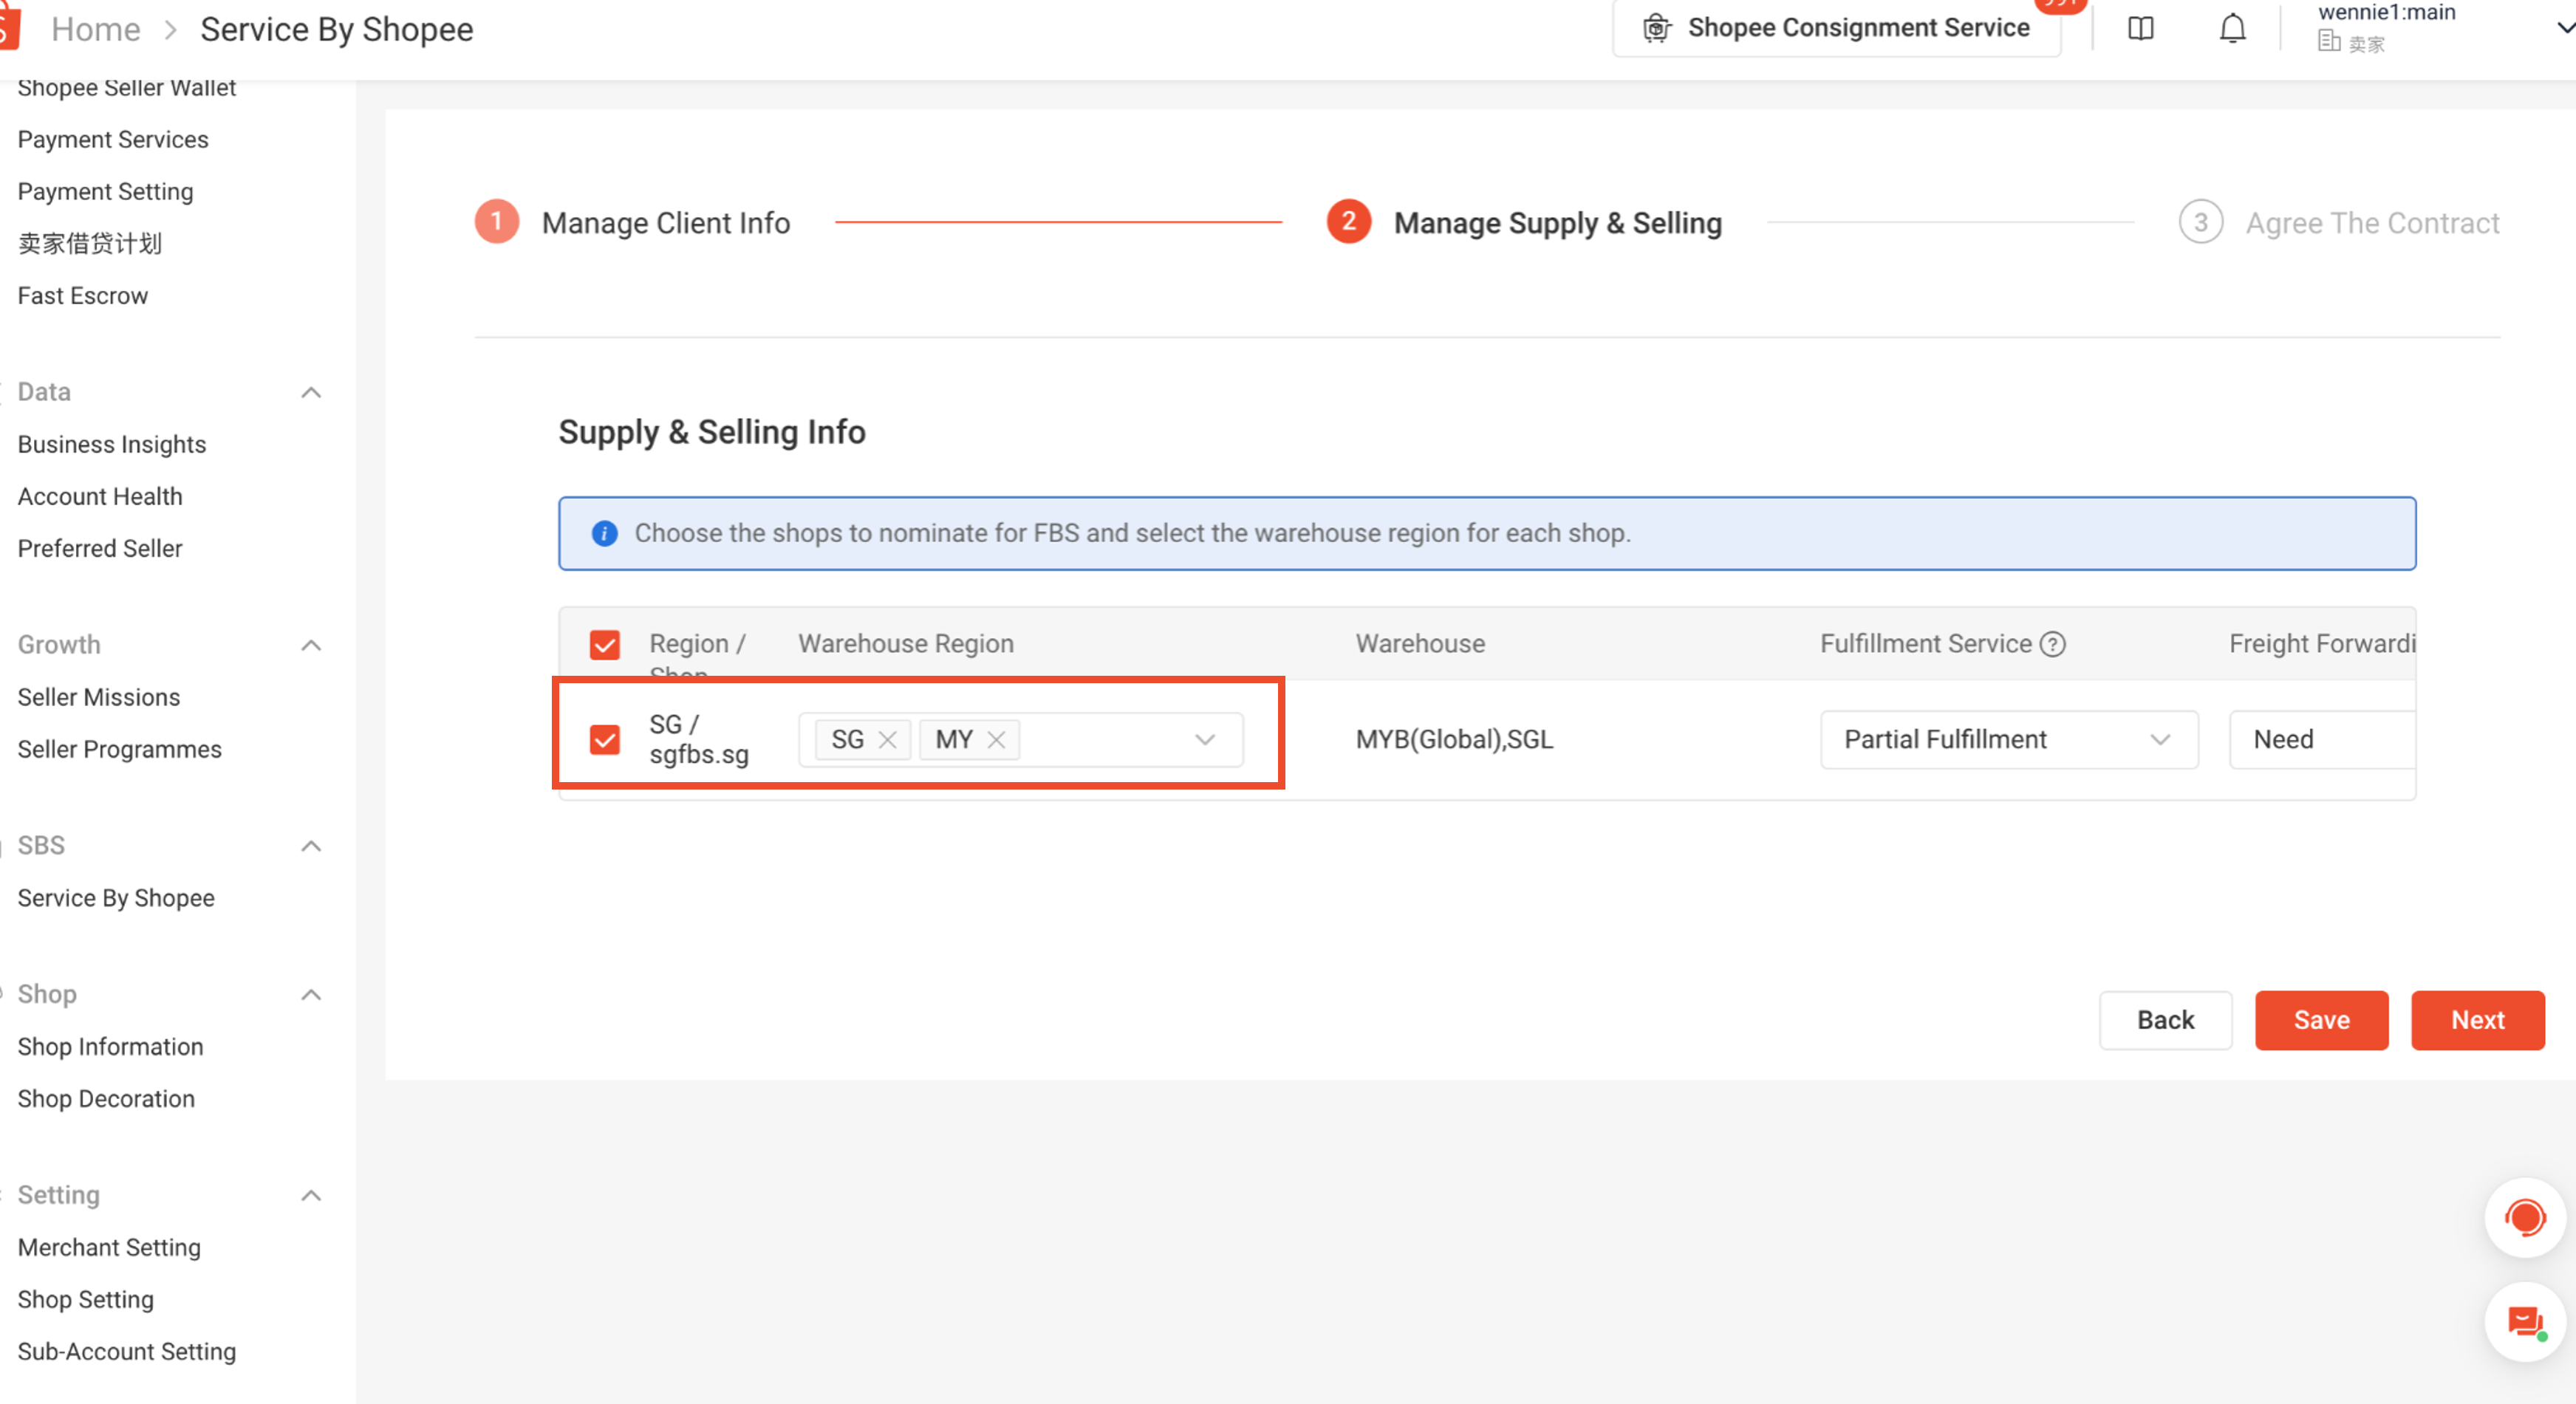2576x1404 pixels.
Task: Click the Fulfillment Service column header
Action: 1925,644
